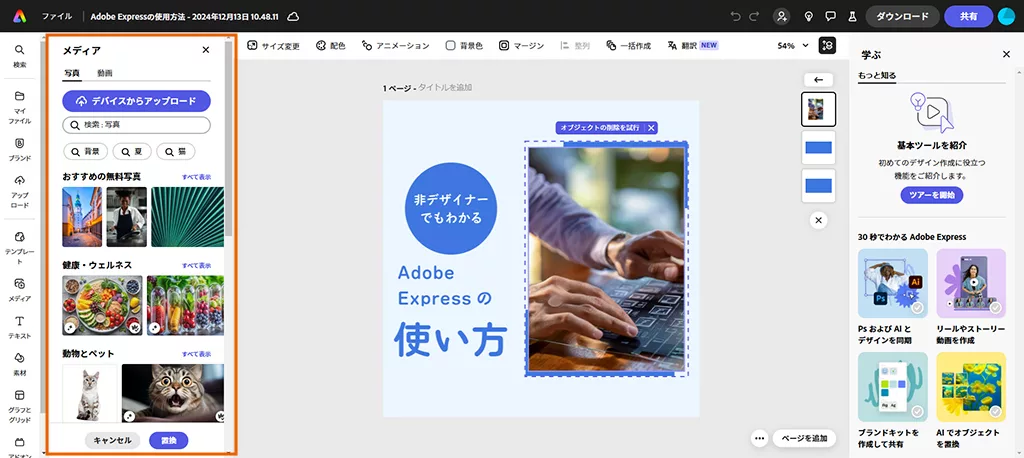Screen dimensions: 1024x458
Task: Open the Brand (ブランド) sidebar icon
Action: [x=20, y=150]
